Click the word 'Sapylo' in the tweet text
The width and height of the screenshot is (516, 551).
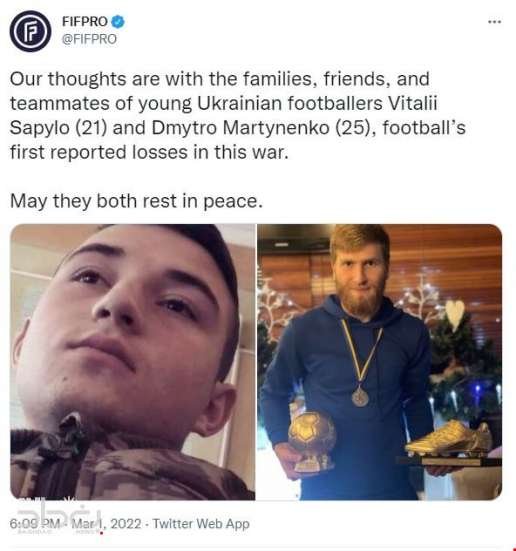tap(40, 128)
